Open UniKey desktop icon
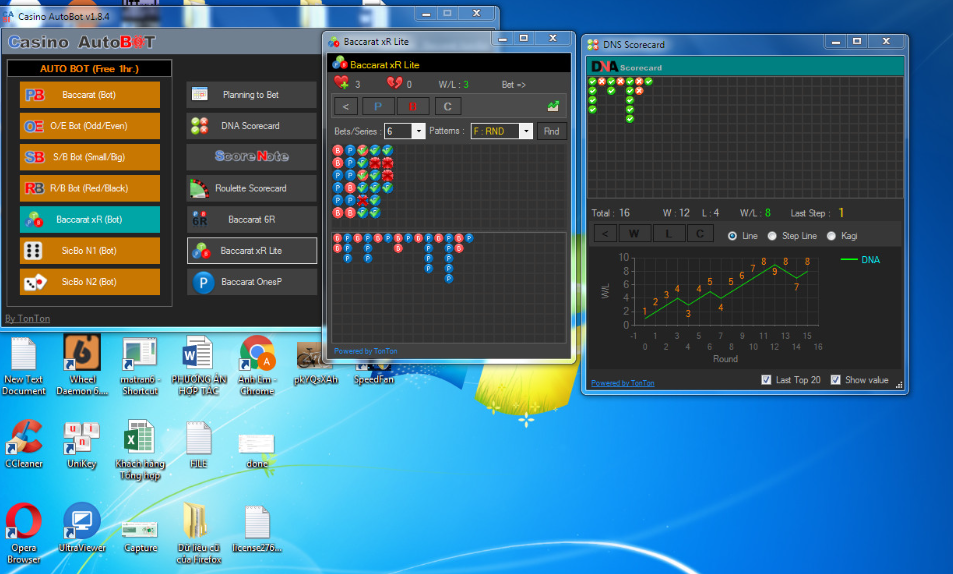Image resolution: width=953 pixels, height=574 pixels. coord(82,444)
